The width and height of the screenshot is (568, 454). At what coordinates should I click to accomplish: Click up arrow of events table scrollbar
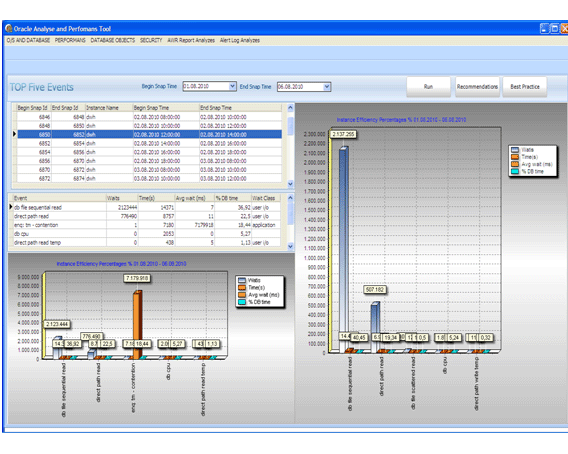click(x=290, y=198)
